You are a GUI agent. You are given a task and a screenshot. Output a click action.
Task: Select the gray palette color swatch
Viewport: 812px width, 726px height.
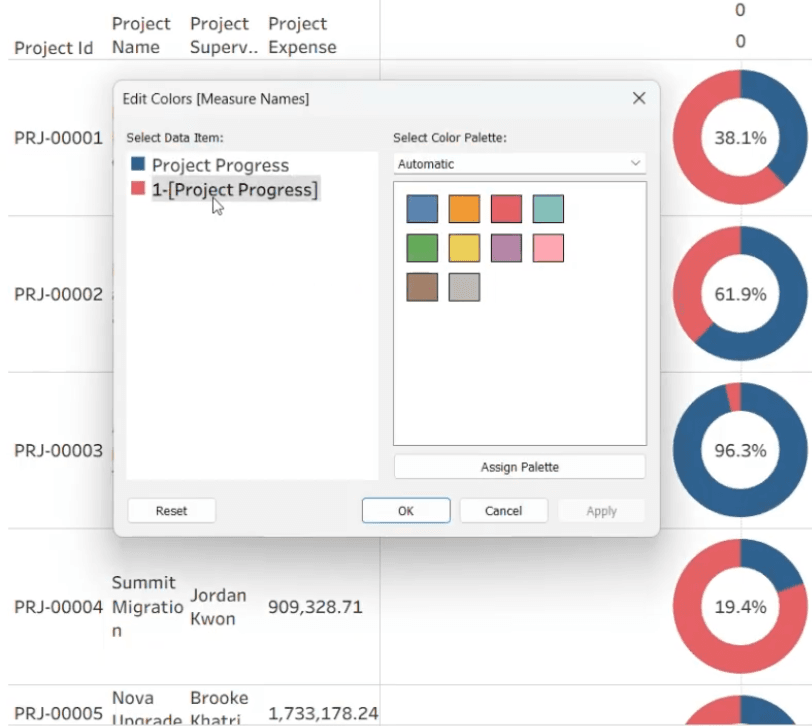pos(464,287)
